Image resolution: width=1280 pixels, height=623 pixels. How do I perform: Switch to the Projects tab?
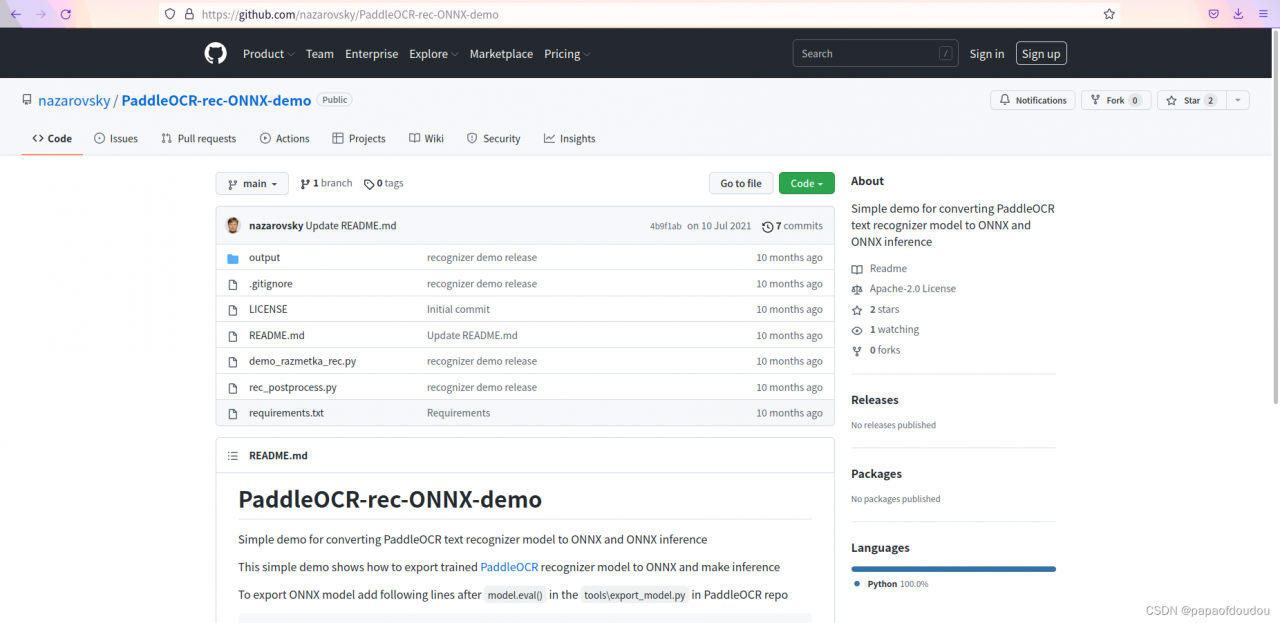coord(359,139)
